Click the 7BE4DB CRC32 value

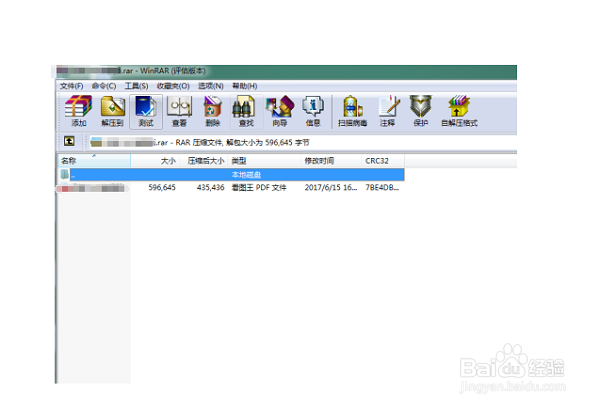(x=382, y=188)
